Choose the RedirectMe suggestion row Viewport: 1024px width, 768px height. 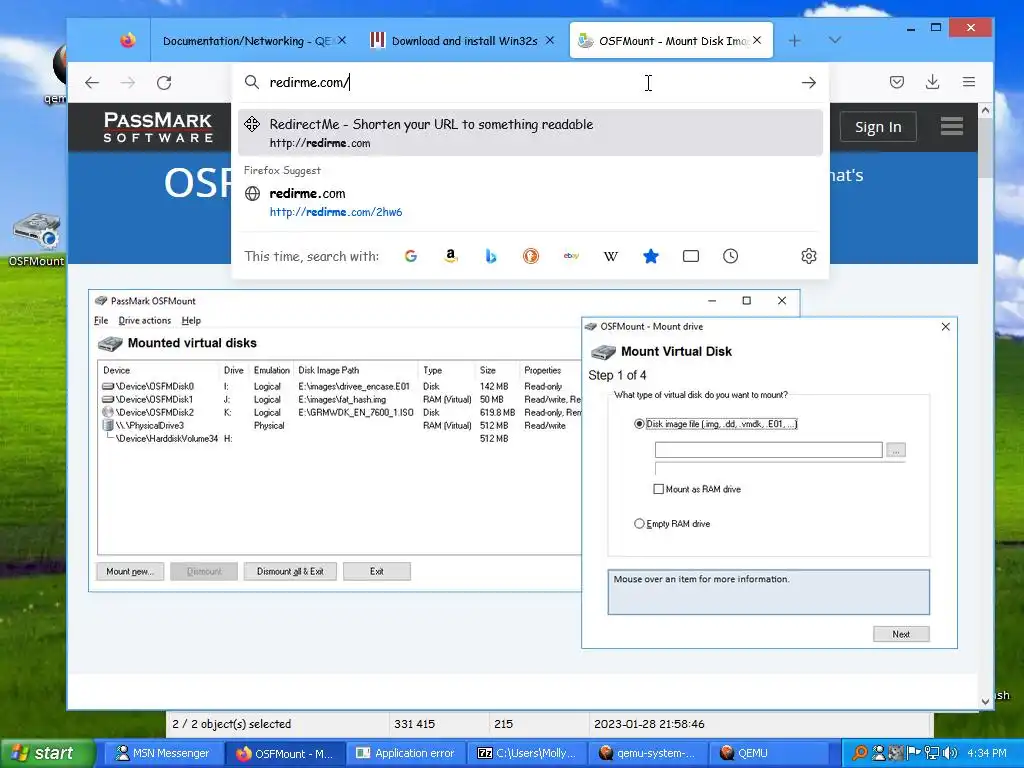pos(530,133)
